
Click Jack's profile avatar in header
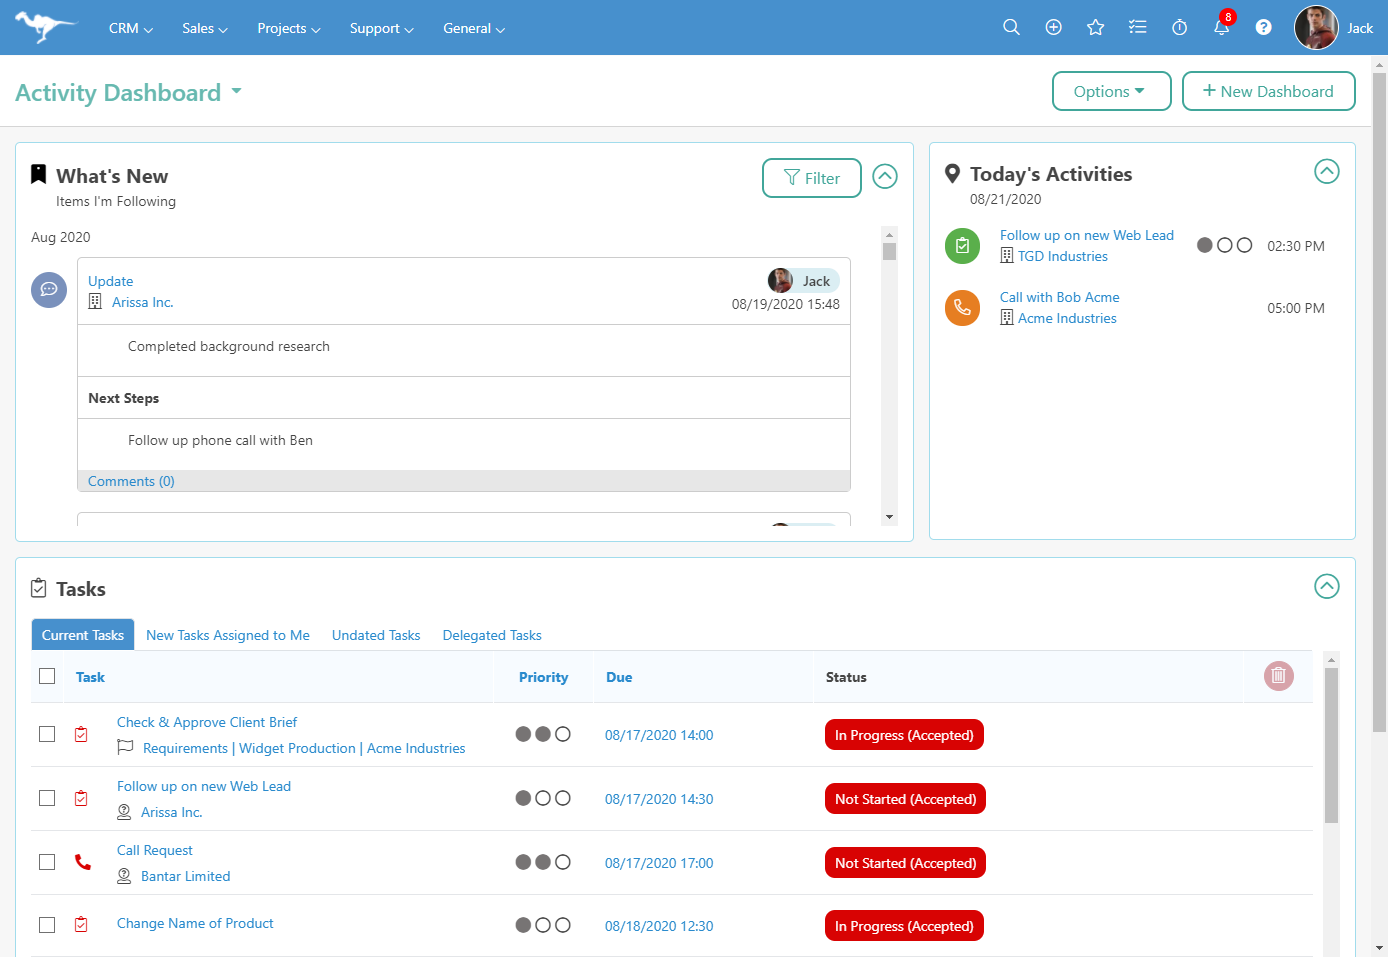[x=1315, y=27]
